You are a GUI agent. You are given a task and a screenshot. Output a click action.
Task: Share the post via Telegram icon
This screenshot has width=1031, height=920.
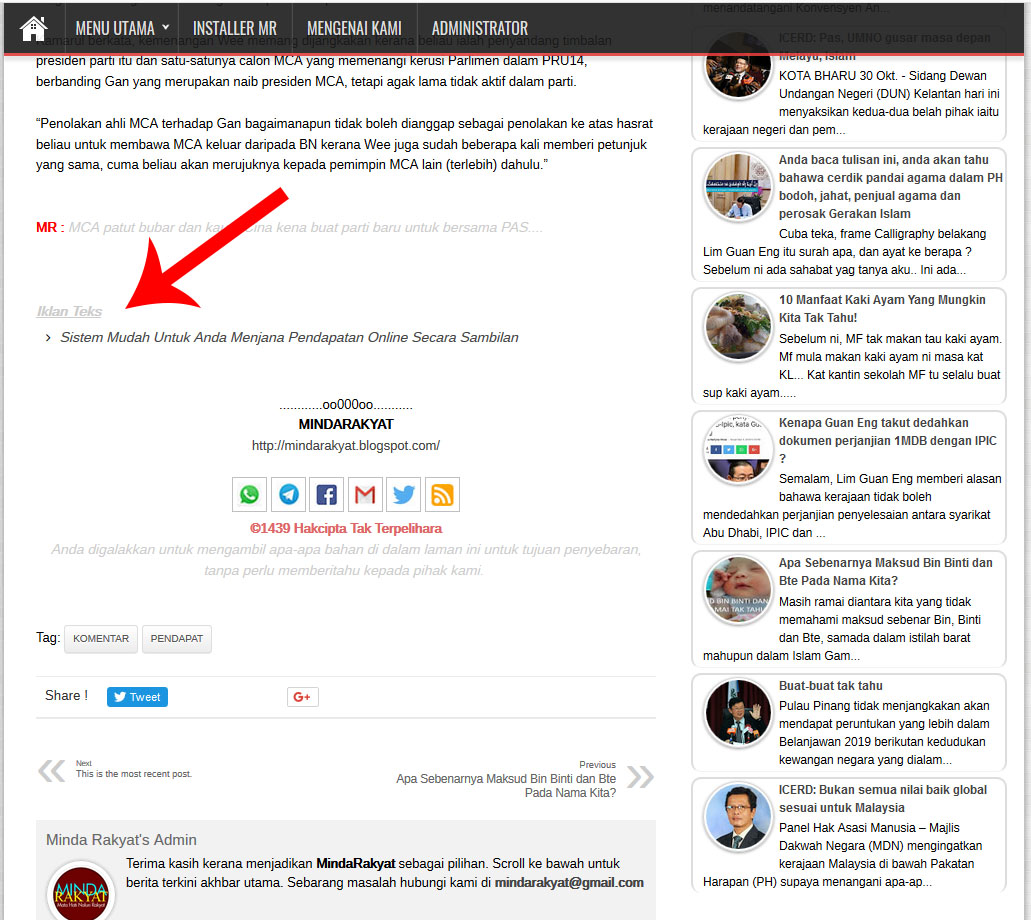pos(288,494)
